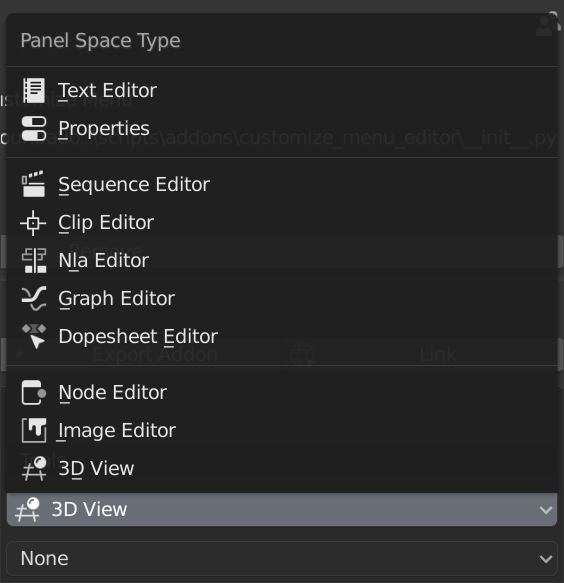Click the Node Editor icon
The width and height of the screenshot is (564, 583).
(x=34, y=393)
